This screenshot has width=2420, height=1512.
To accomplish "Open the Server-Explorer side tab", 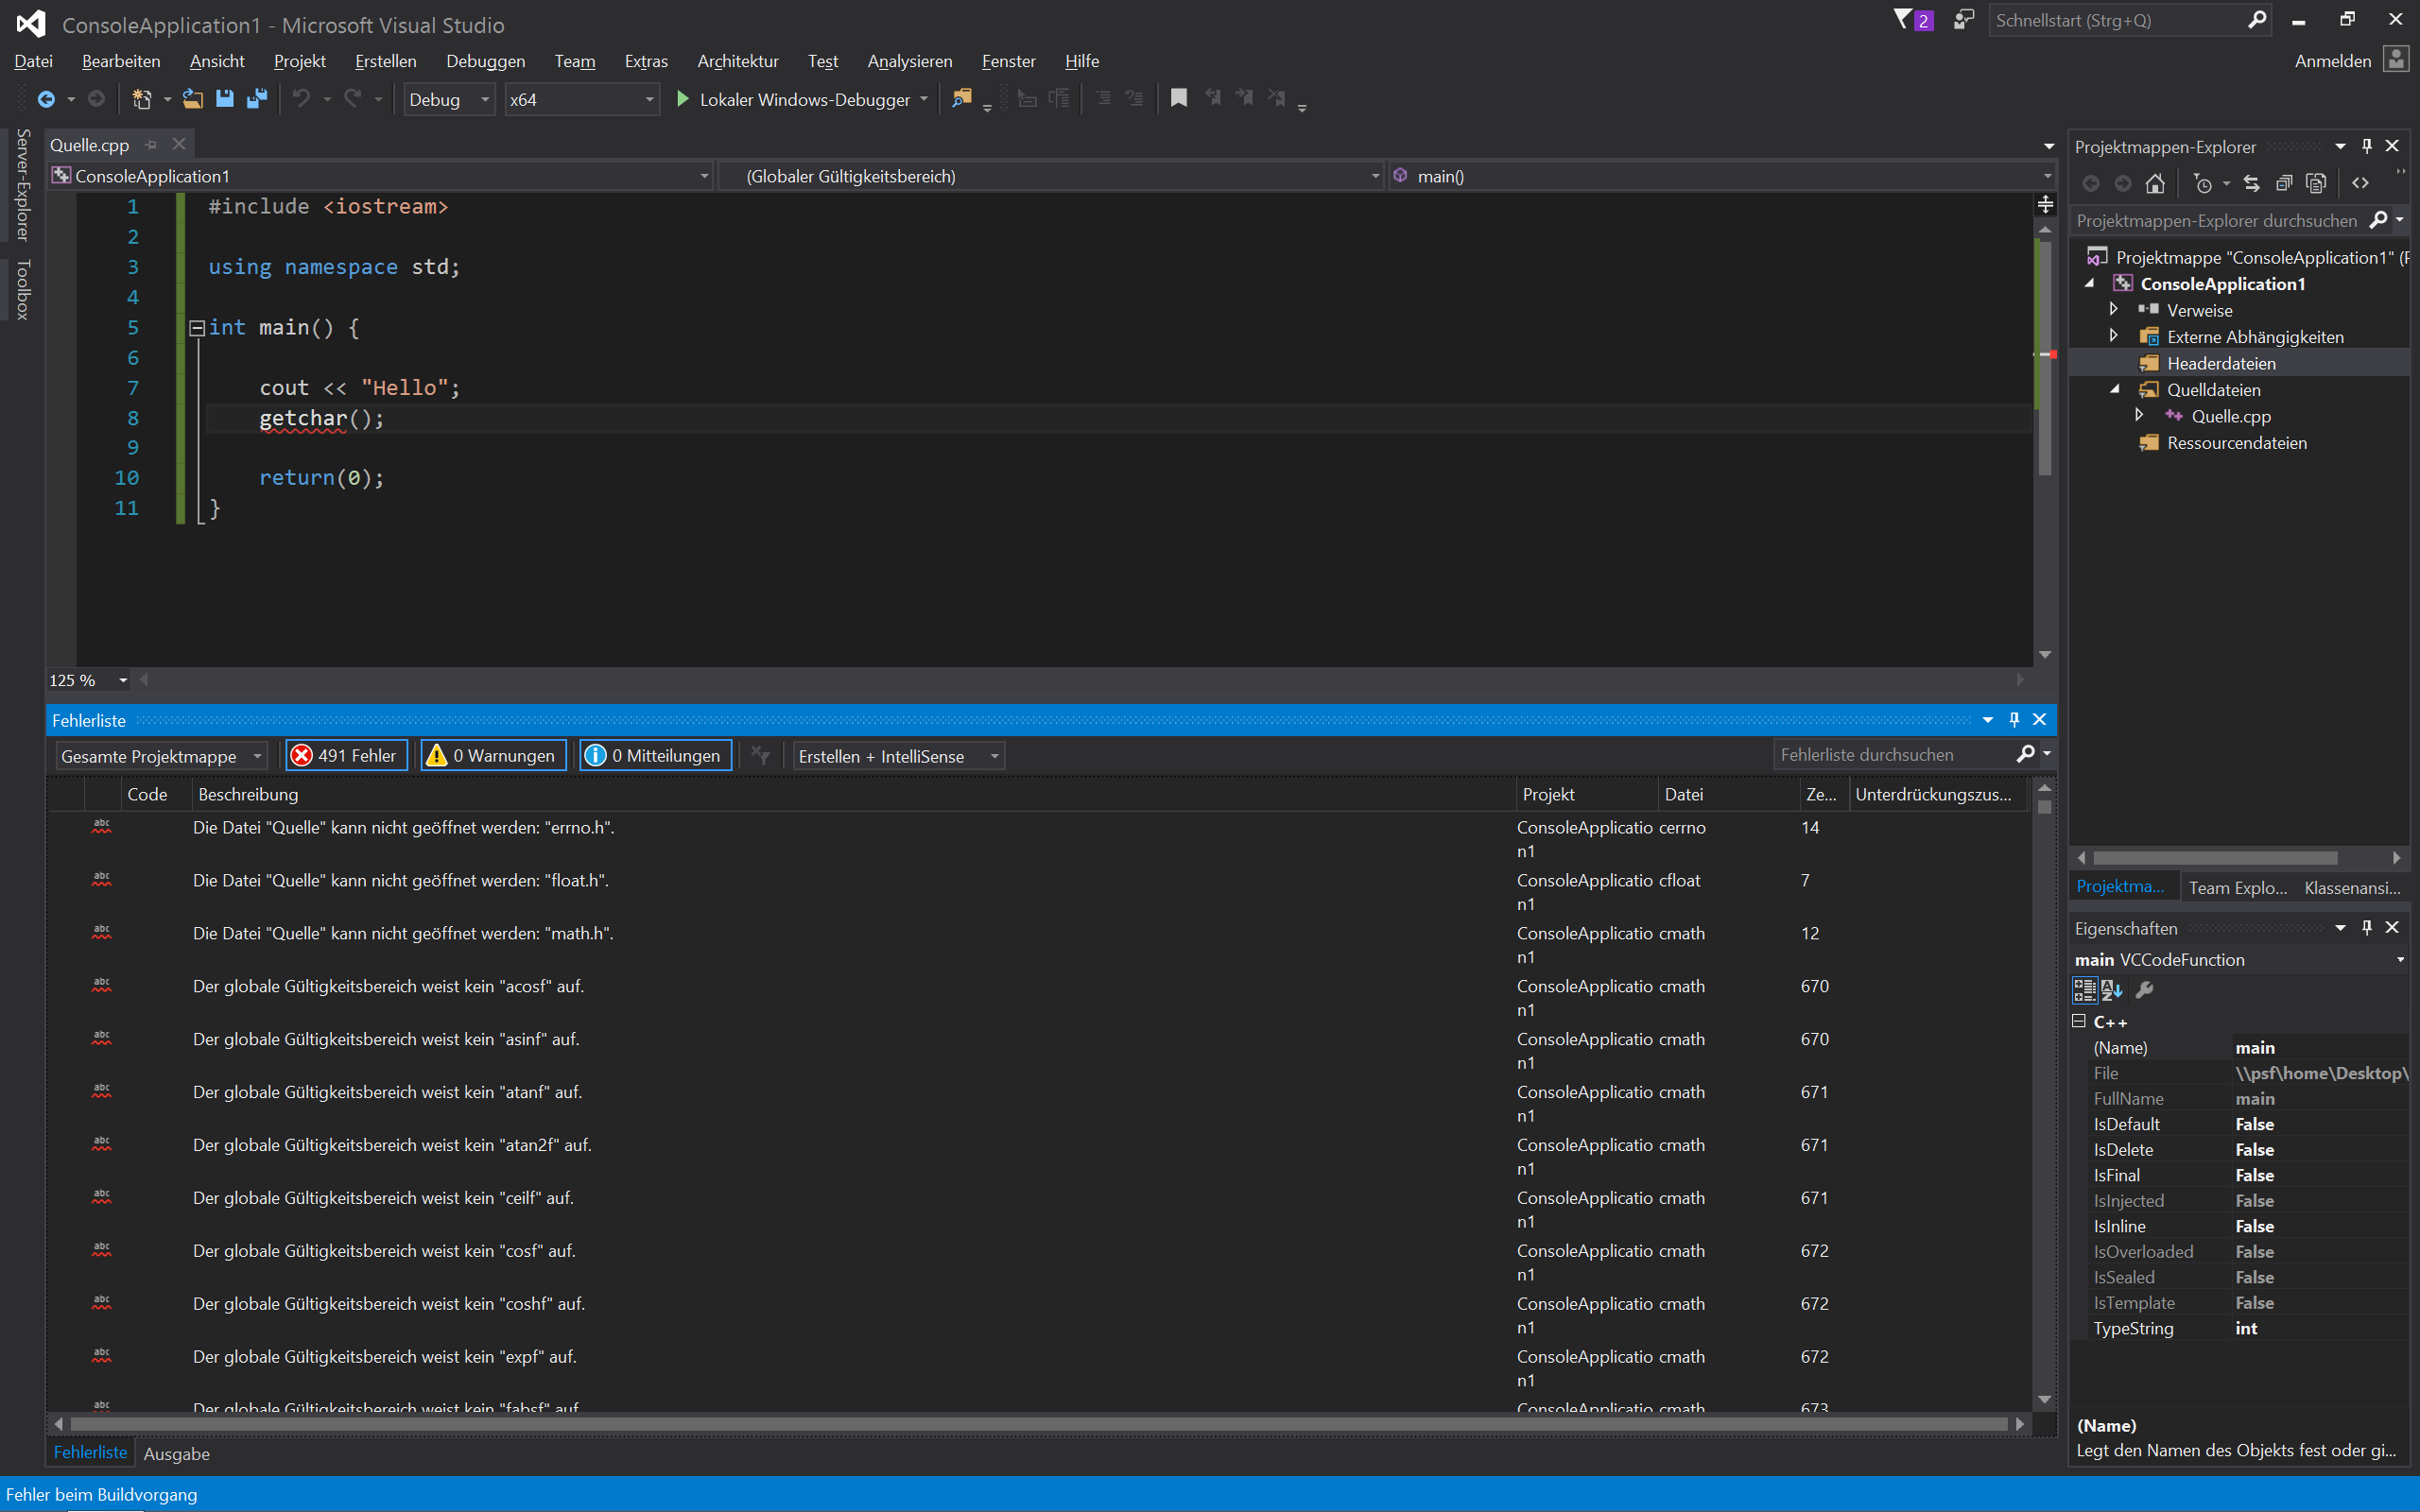I will pos(22,185).
